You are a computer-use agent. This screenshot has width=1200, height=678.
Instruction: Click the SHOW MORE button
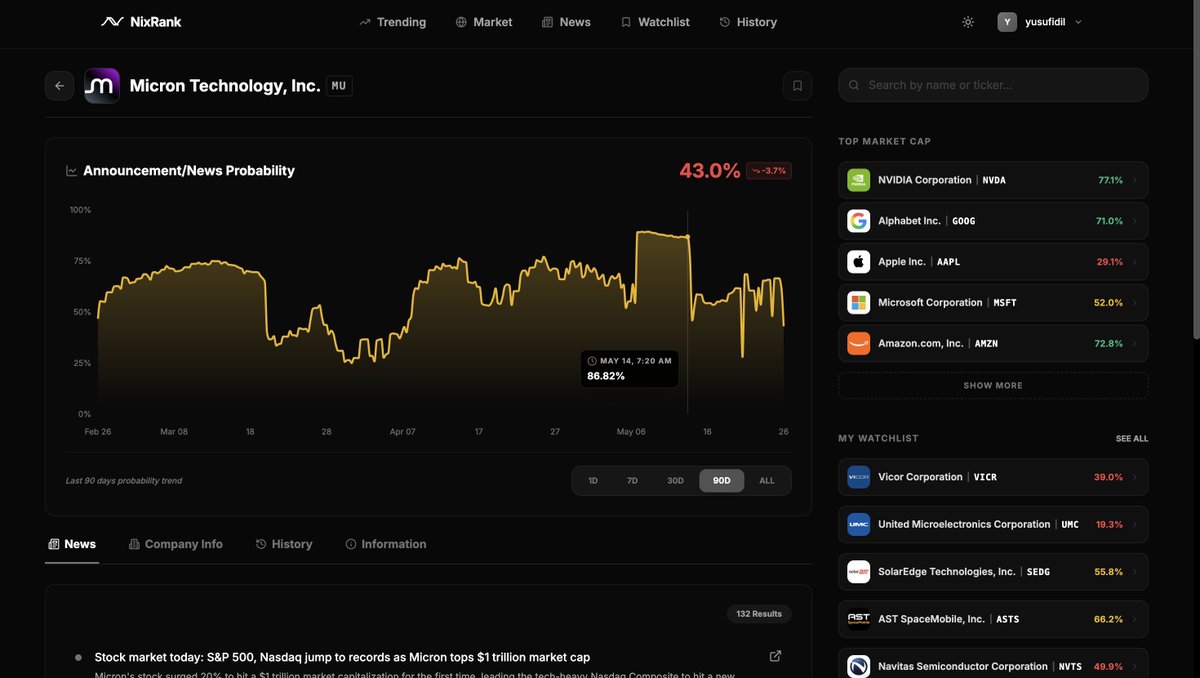[x=993, y=385]
